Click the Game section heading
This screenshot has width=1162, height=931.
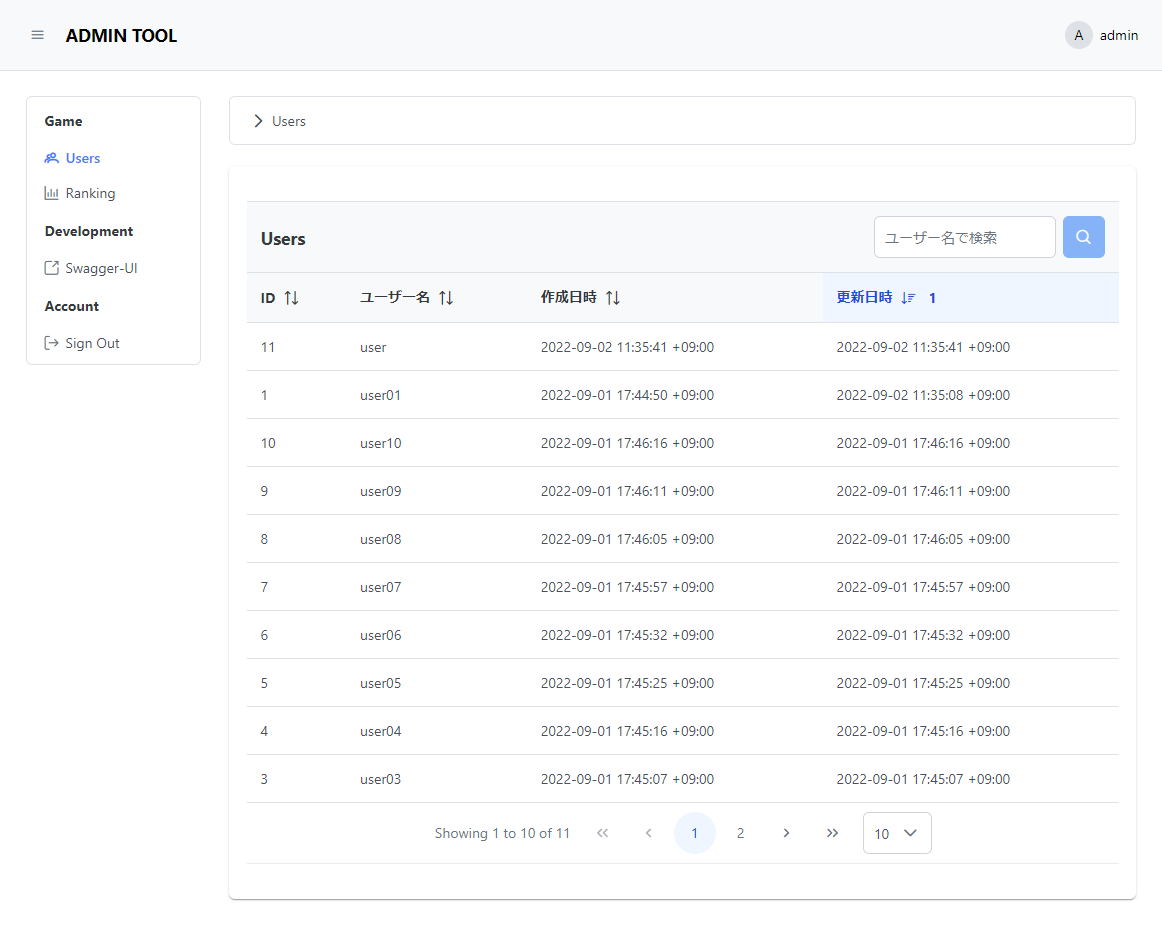pyautogui.click(x=64, y=122)
